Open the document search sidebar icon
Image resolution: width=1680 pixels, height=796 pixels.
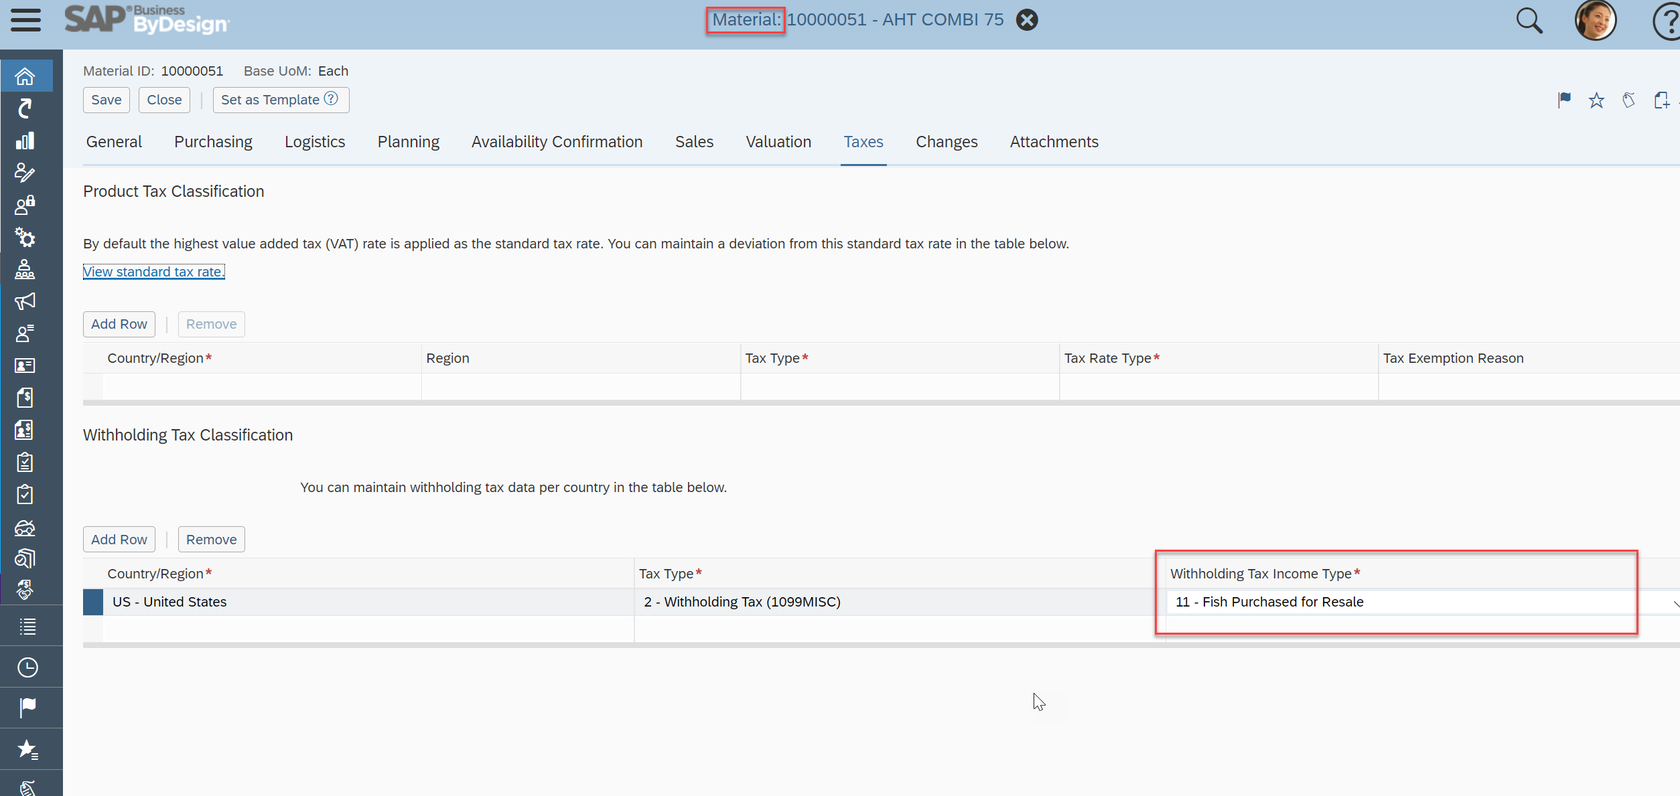click(x=25, y=558)
